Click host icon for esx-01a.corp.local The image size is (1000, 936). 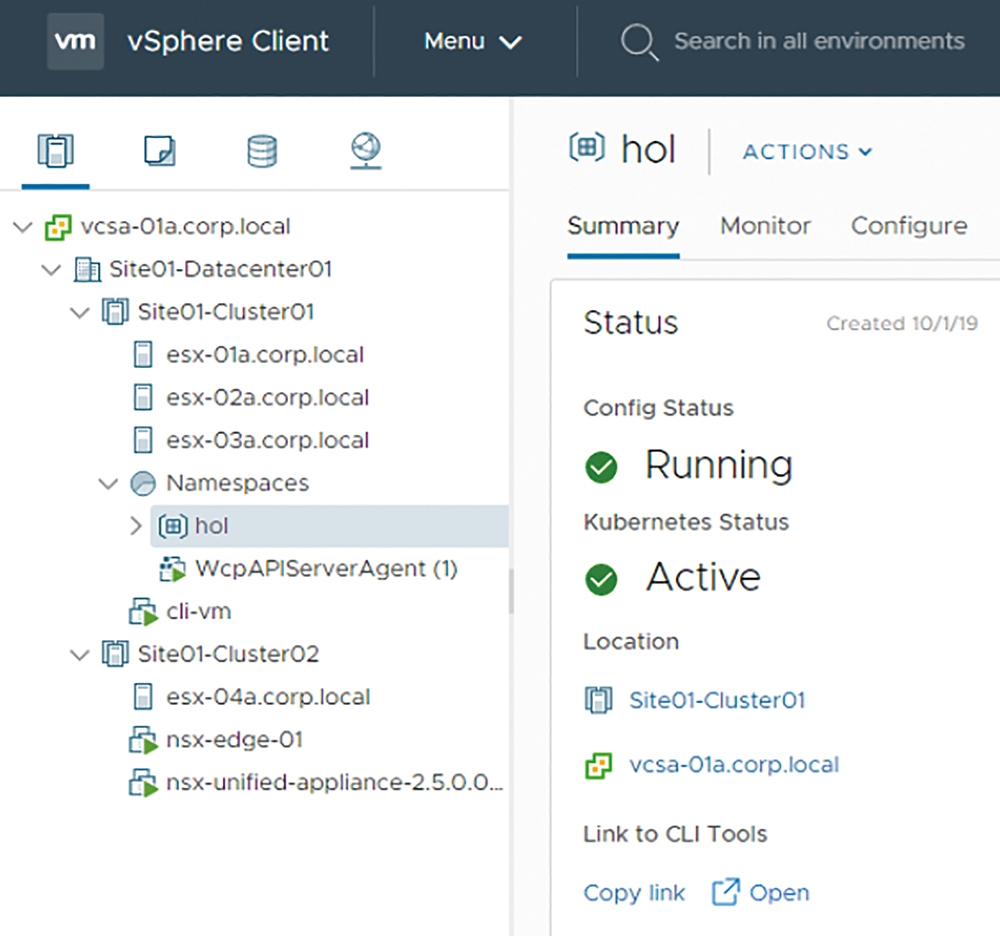tap(143, 355)
